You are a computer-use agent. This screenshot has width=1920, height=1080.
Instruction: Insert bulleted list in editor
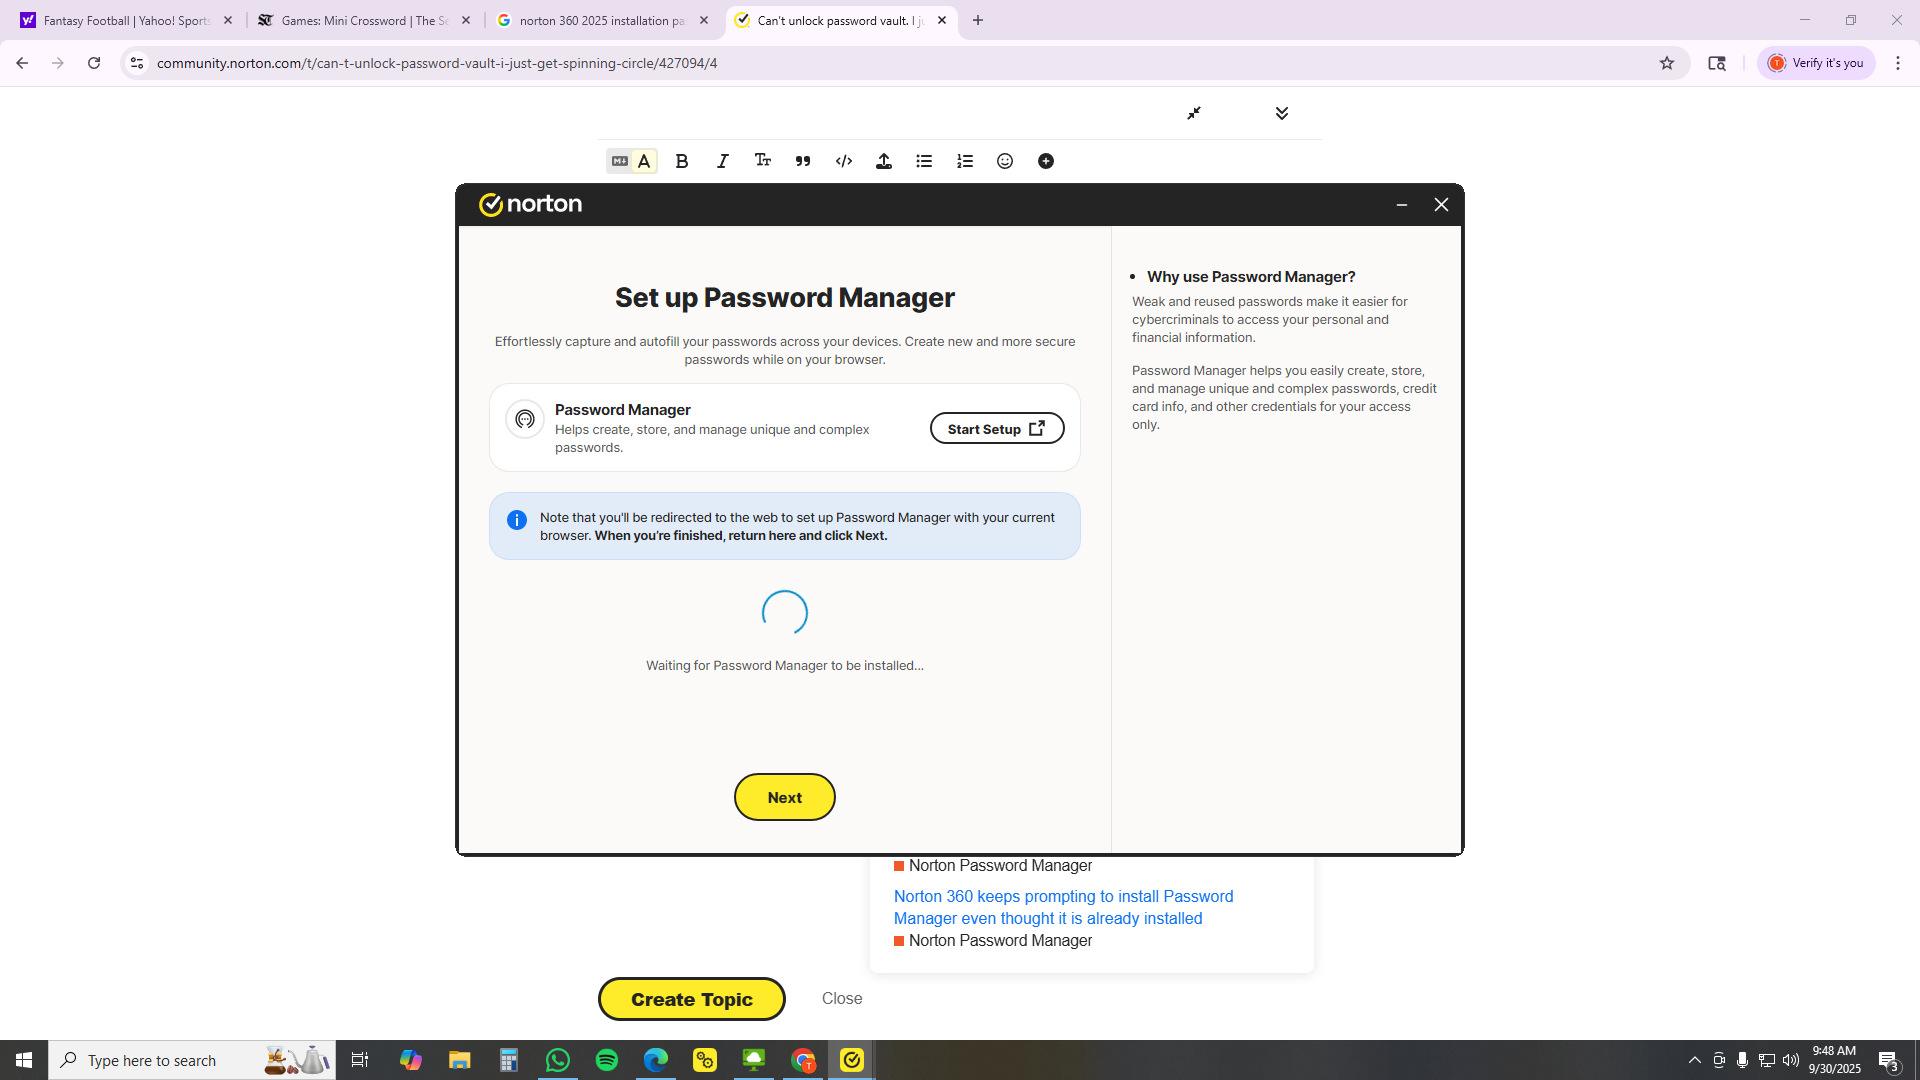(x=924, y=161)
